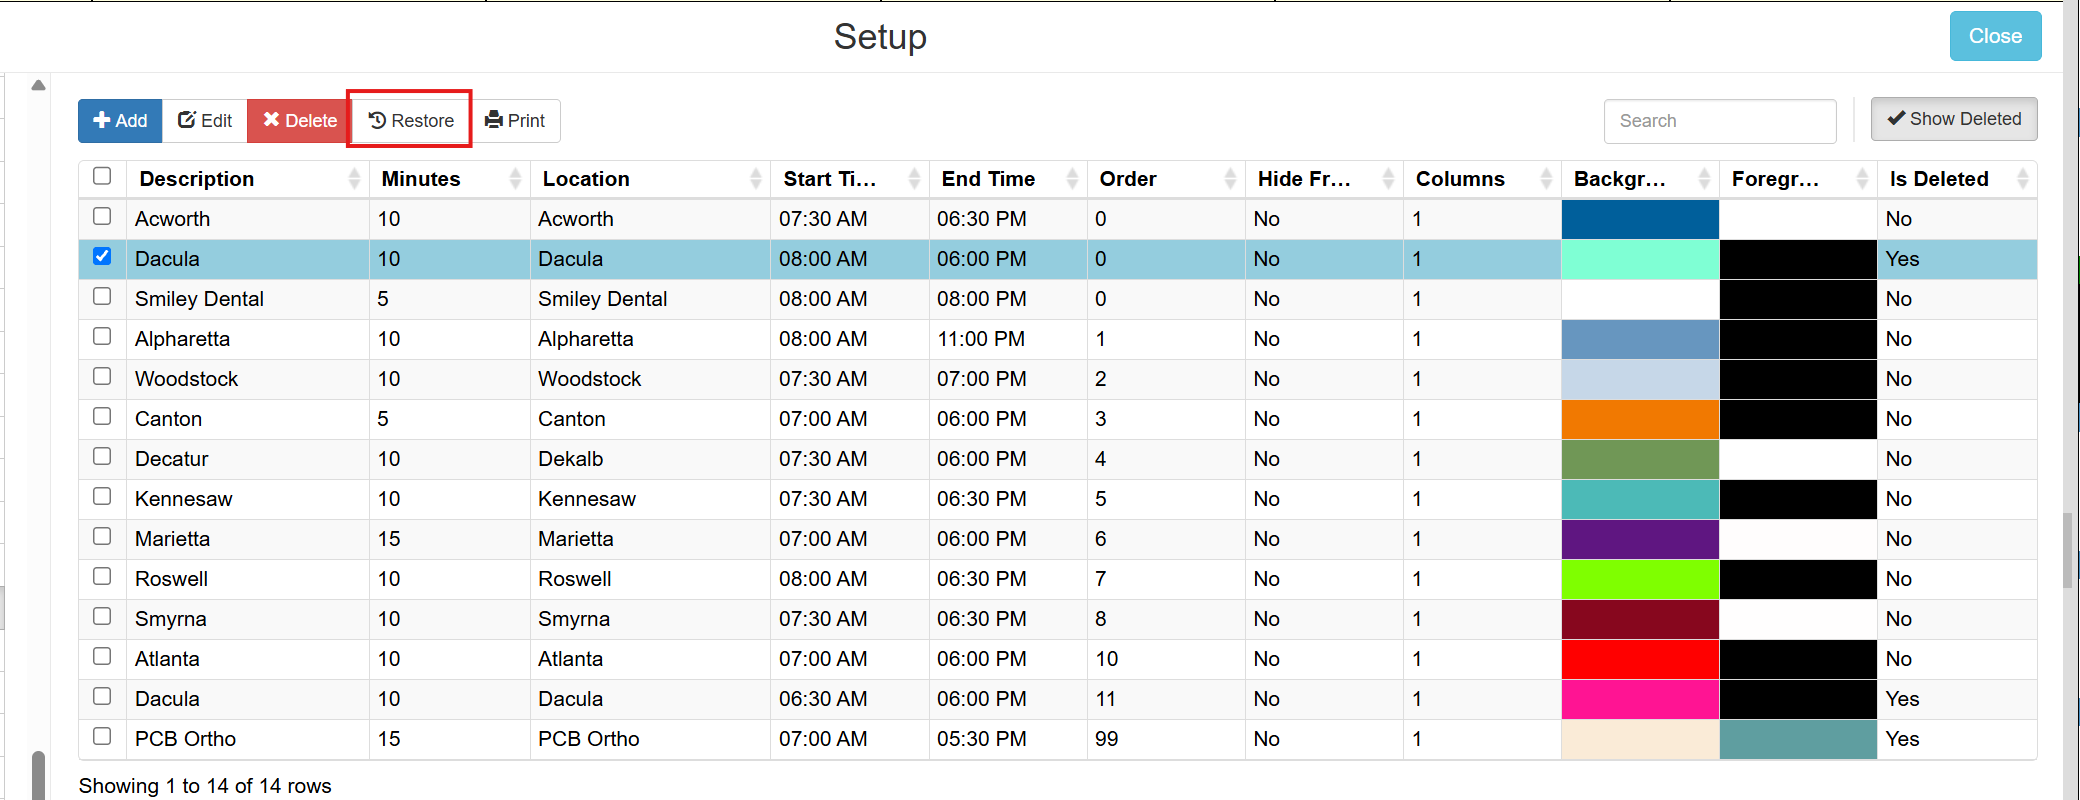Check the PCB Ortho row checkbox
Viewport: 2080px width, 800px height.
click(102, 736)
